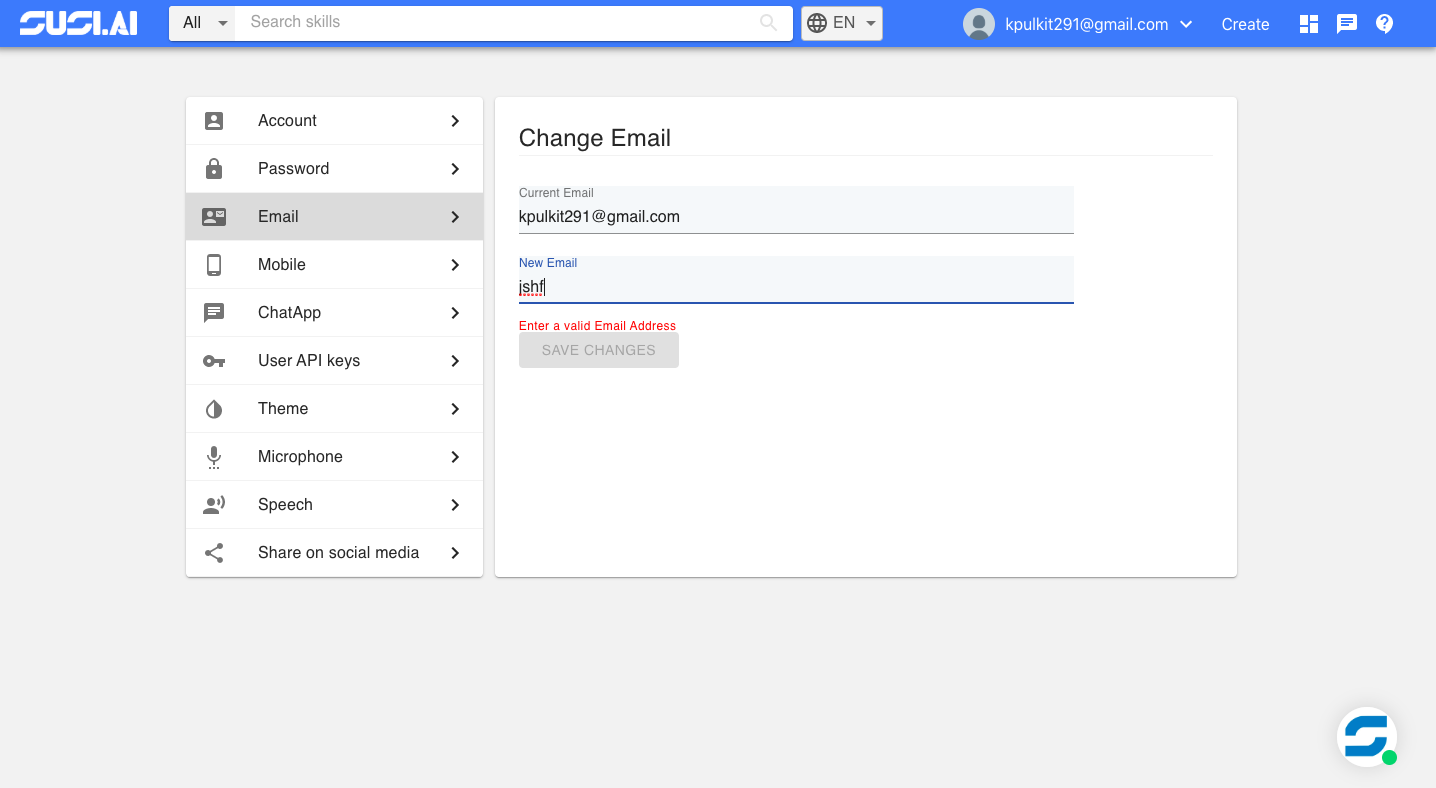Click the Theme droplet icon
Image resolution: width=1436 pixels, height=788 pixels.
point(214,408)
